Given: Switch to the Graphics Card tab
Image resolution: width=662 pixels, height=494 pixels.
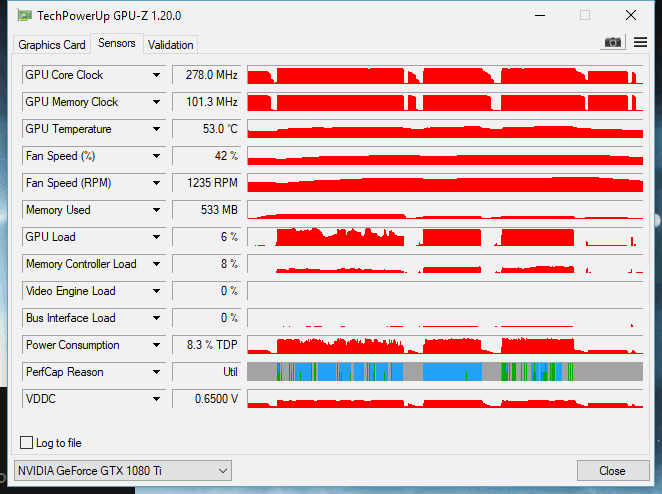Looking at the screenshot, I should [x=52, y=45].
